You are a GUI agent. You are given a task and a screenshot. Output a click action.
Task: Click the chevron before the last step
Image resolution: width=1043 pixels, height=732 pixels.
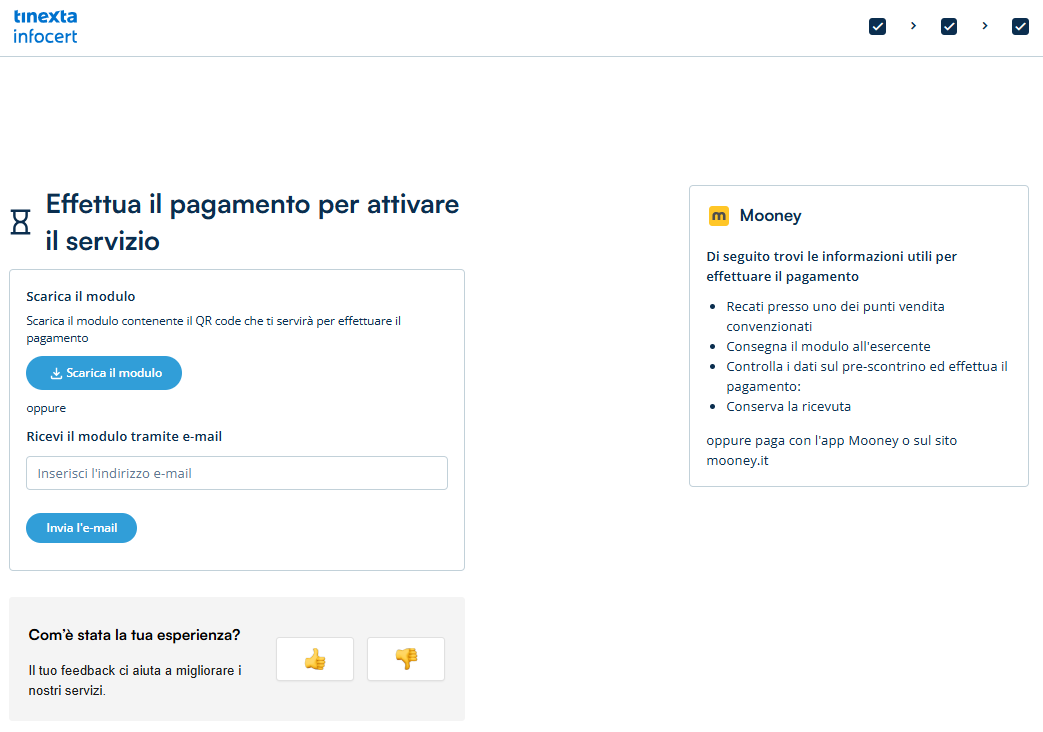coord(985,26)
